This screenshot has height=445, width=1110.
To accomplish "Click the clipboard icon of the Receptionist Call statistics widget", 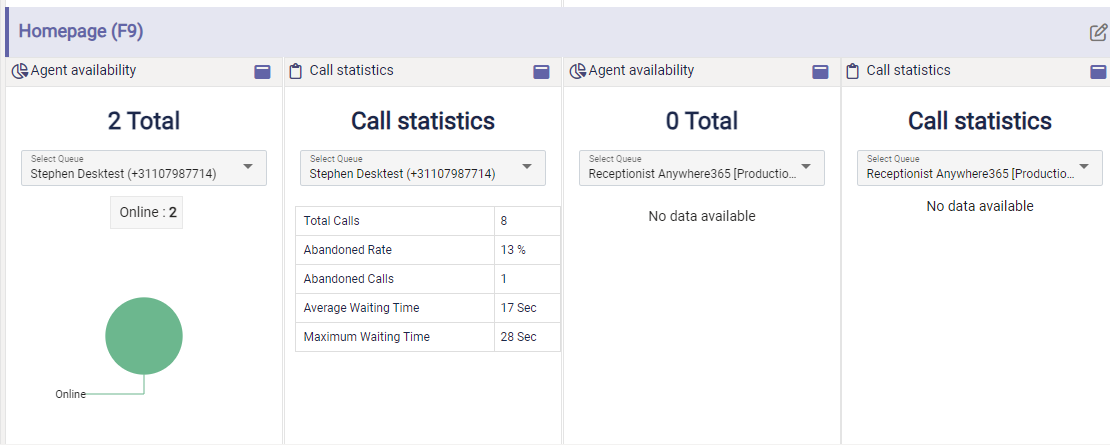I will coord(853,71).
